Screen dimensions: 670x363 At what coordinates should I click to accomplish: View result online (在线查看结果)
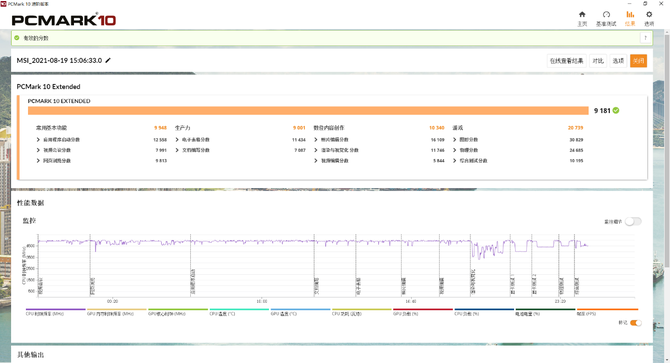566,61
